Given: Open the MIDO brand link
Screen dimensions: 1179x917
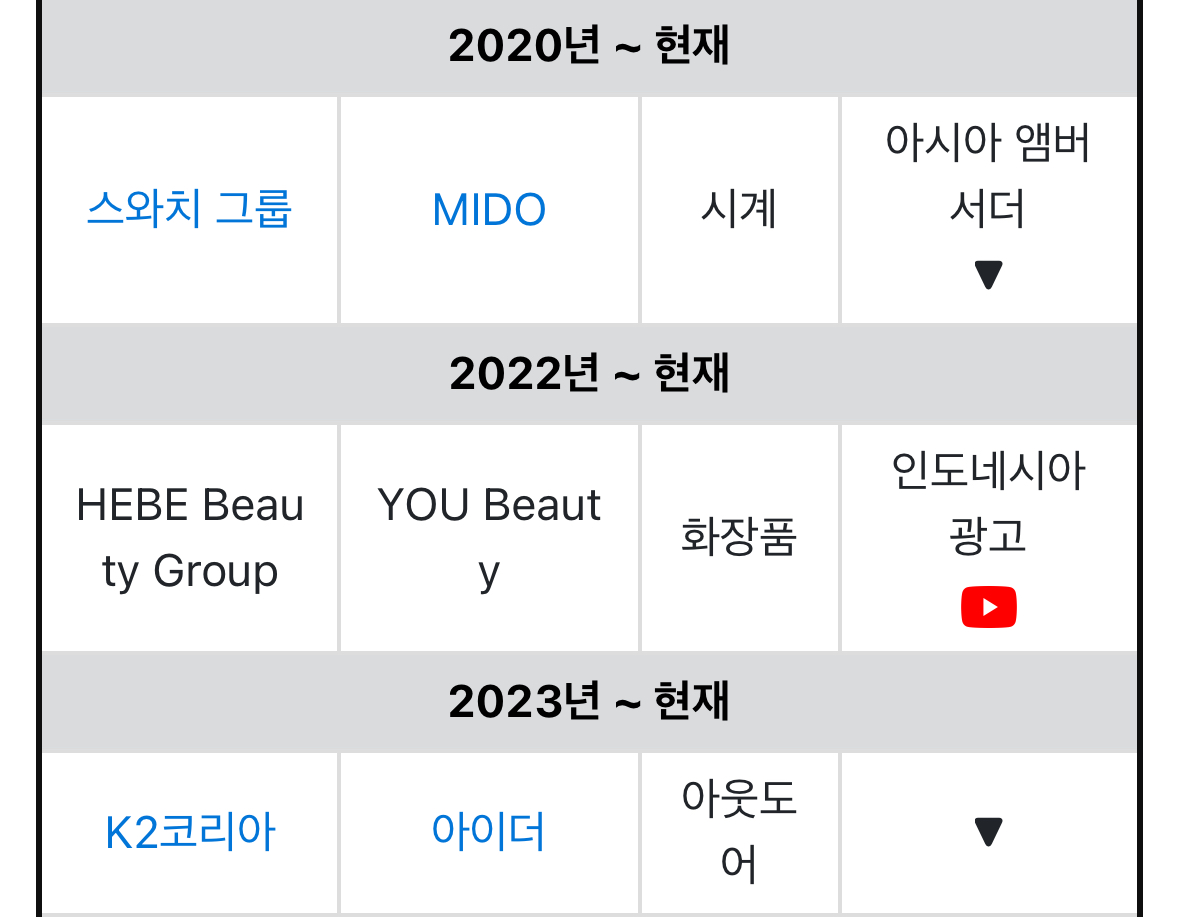Looking at the screenshot, I should pos(489,210).
